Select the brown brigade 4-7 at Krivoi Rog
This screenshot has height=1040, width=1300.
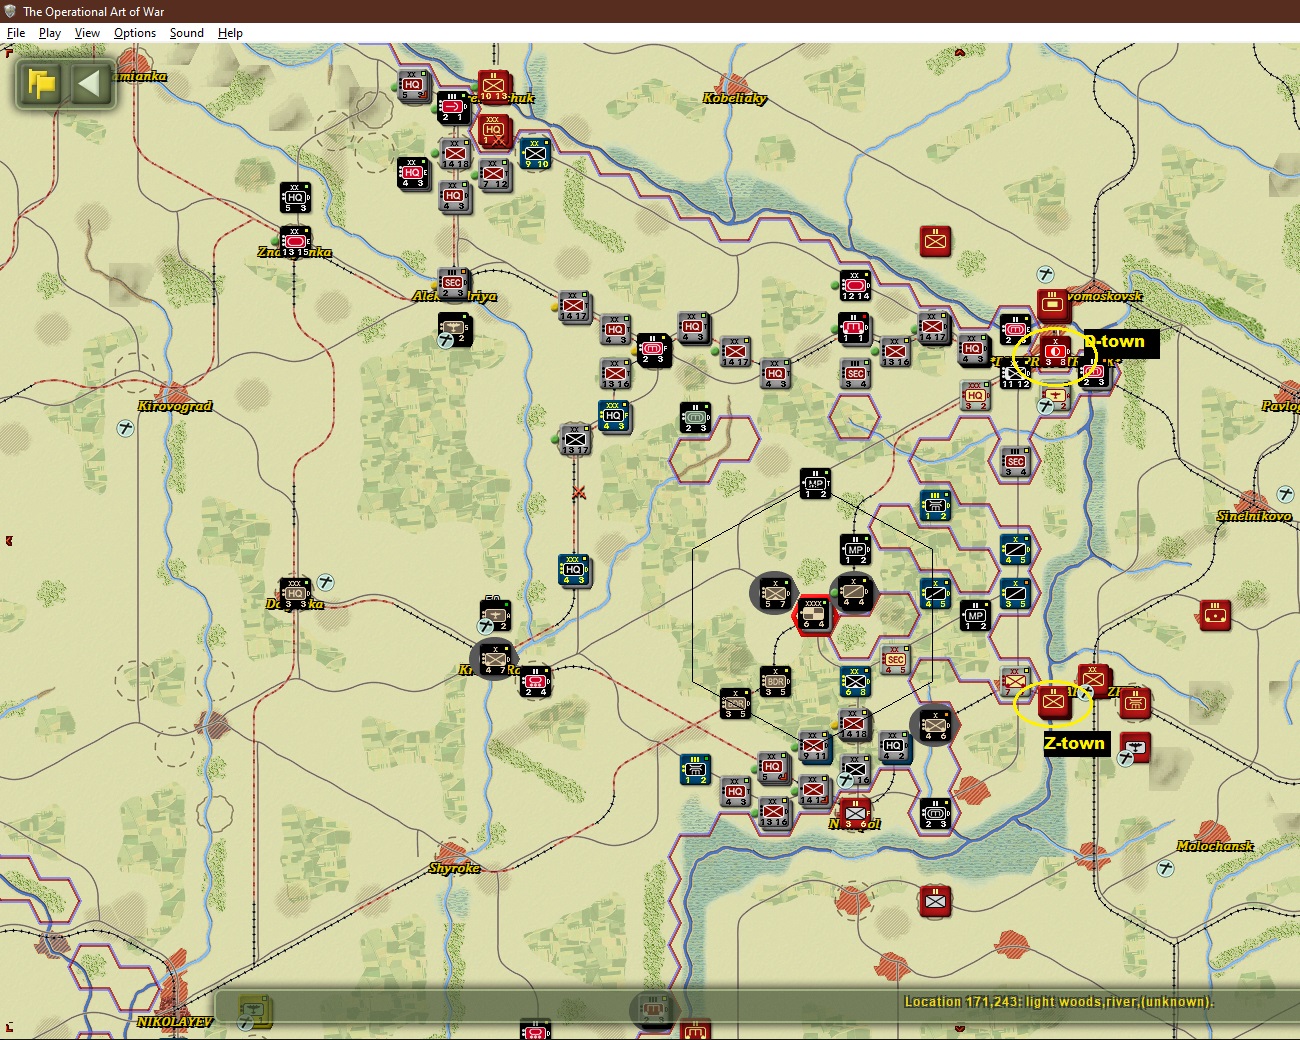point(495,659)
